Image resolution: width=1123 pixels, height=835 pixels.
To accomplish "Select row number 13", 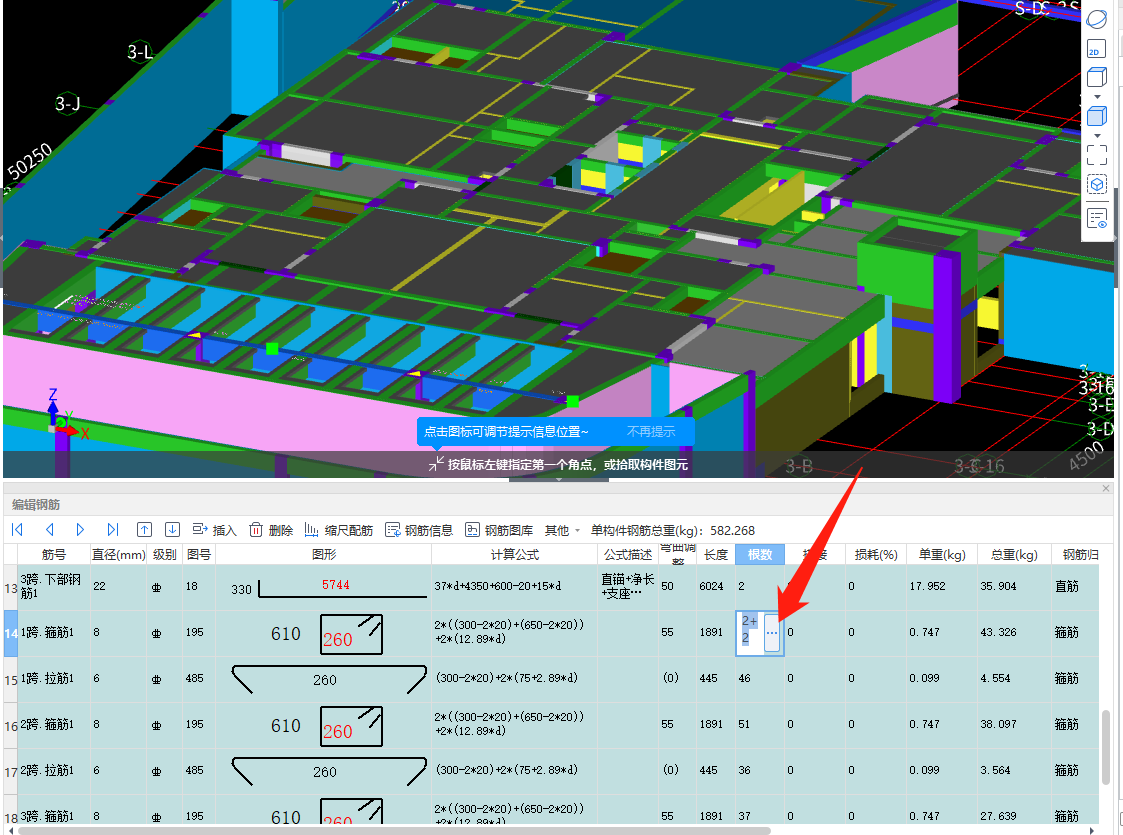I will pos(11,588).
